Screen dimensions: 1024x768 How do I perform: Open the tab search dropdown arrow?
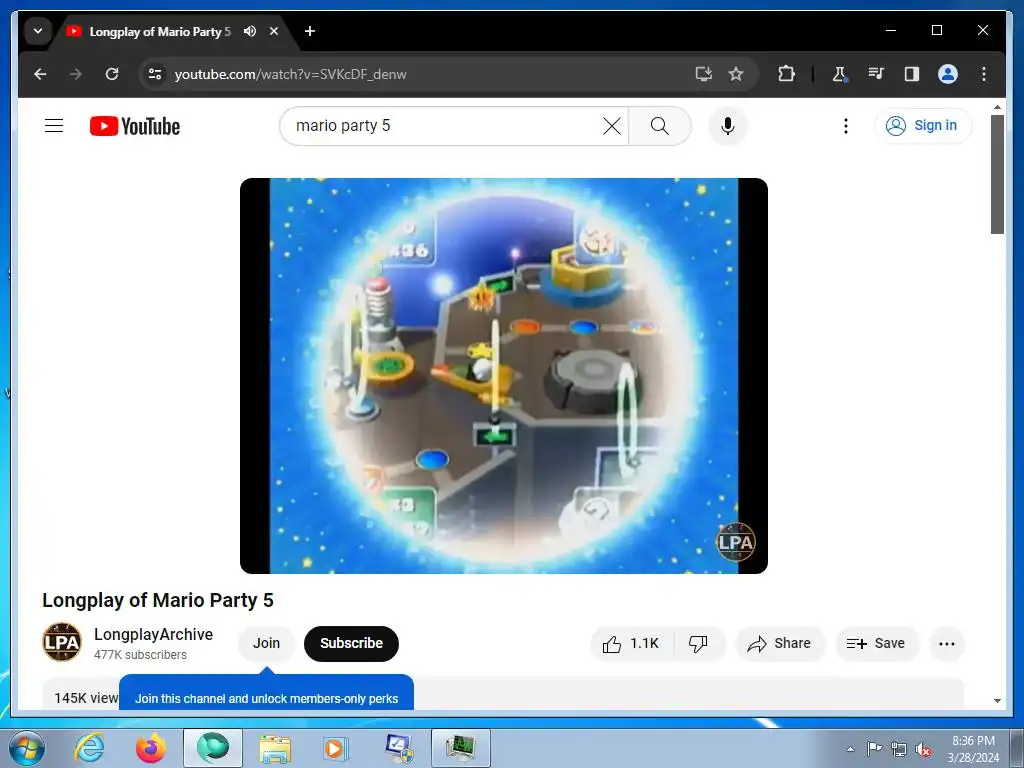pyautogui.click(x=38, y=31)
